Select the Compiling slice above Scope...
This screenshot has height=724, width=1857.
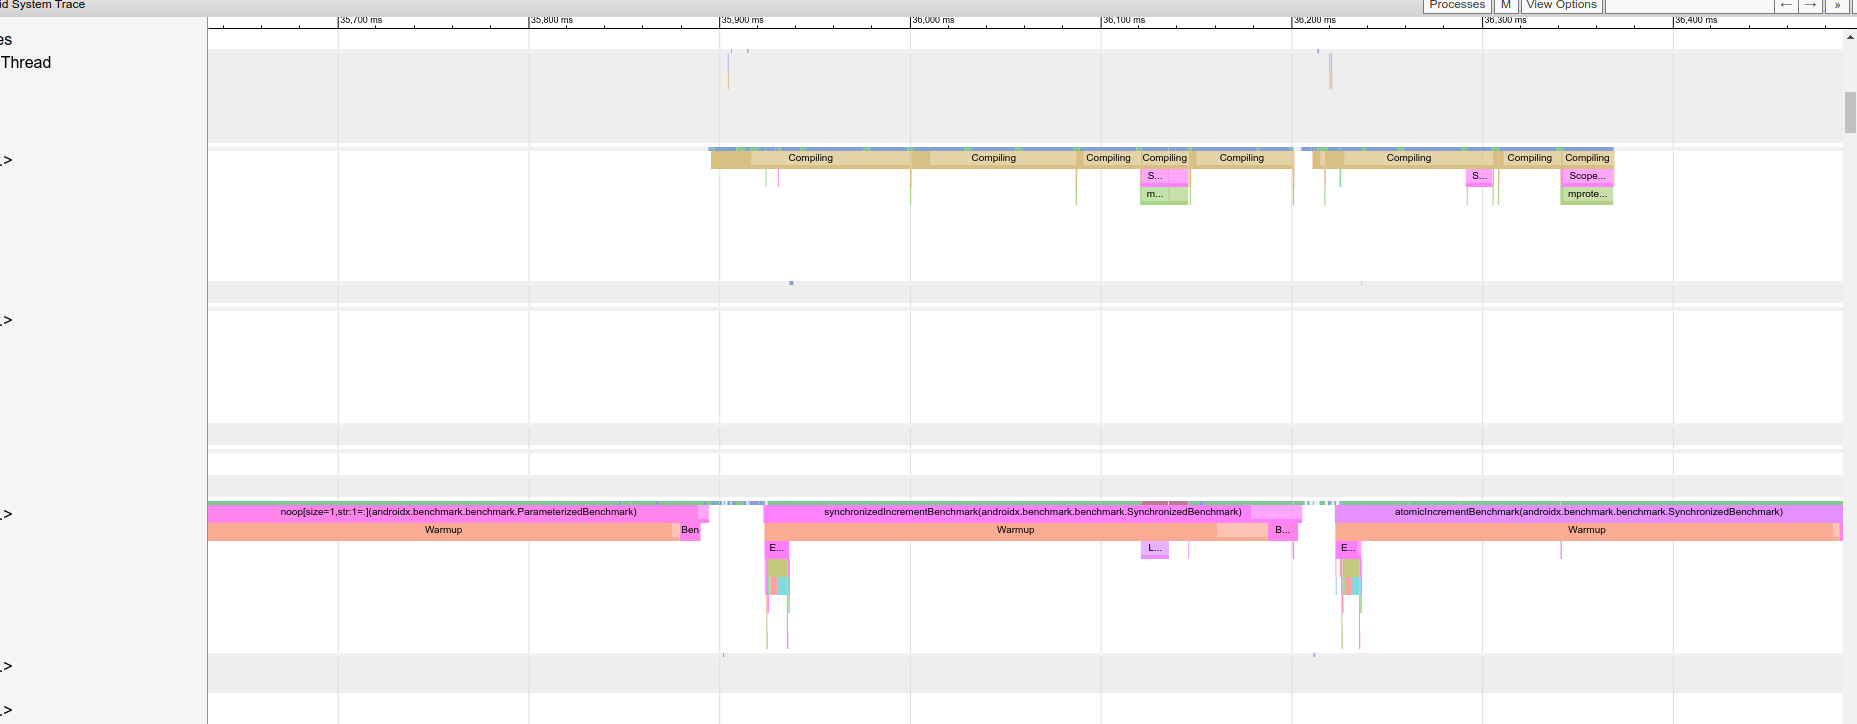1587,158
